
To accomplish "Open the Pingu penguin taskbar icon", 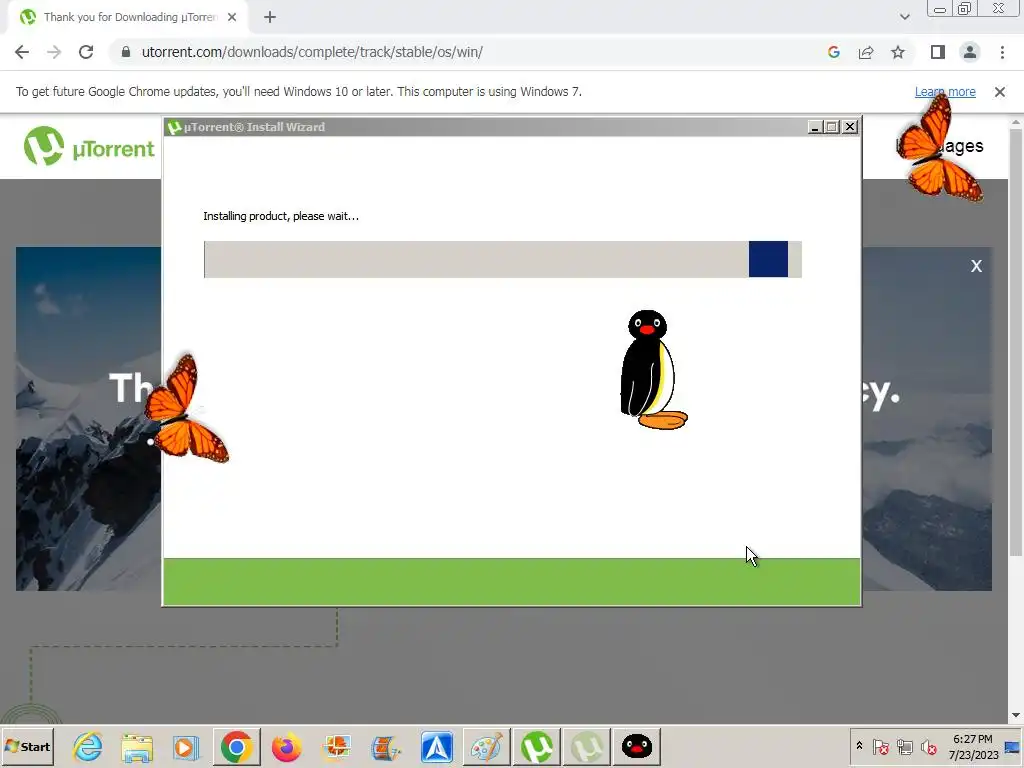I will (x=637, y=746).
